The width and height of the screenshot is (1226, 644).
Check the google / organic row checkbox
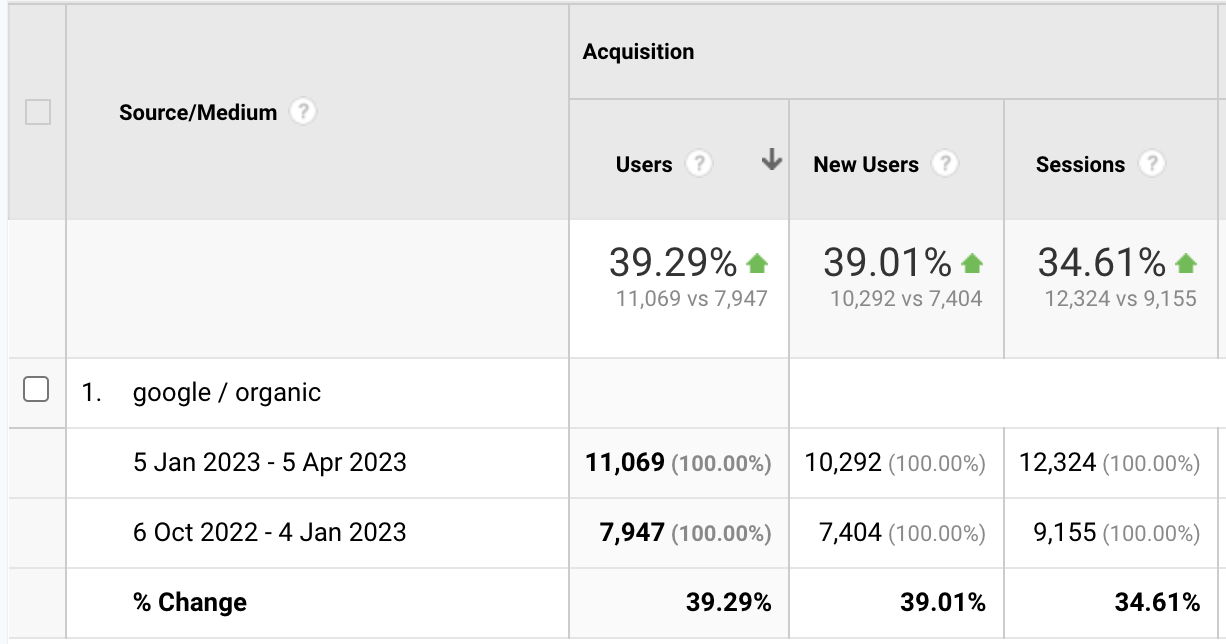(x=36, y=390)
